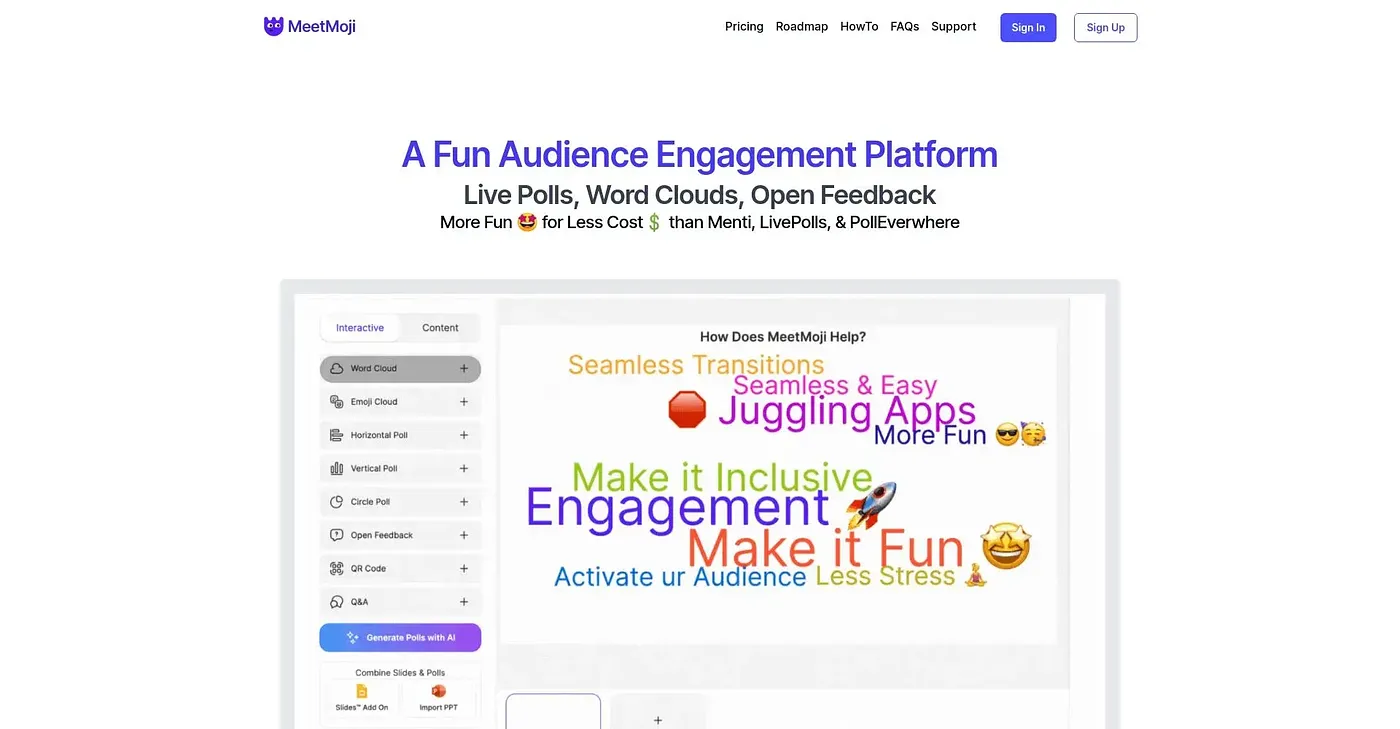Select the Open Feedback speech icon
The height and width of the screenshot is (729, 1400).
337,535
